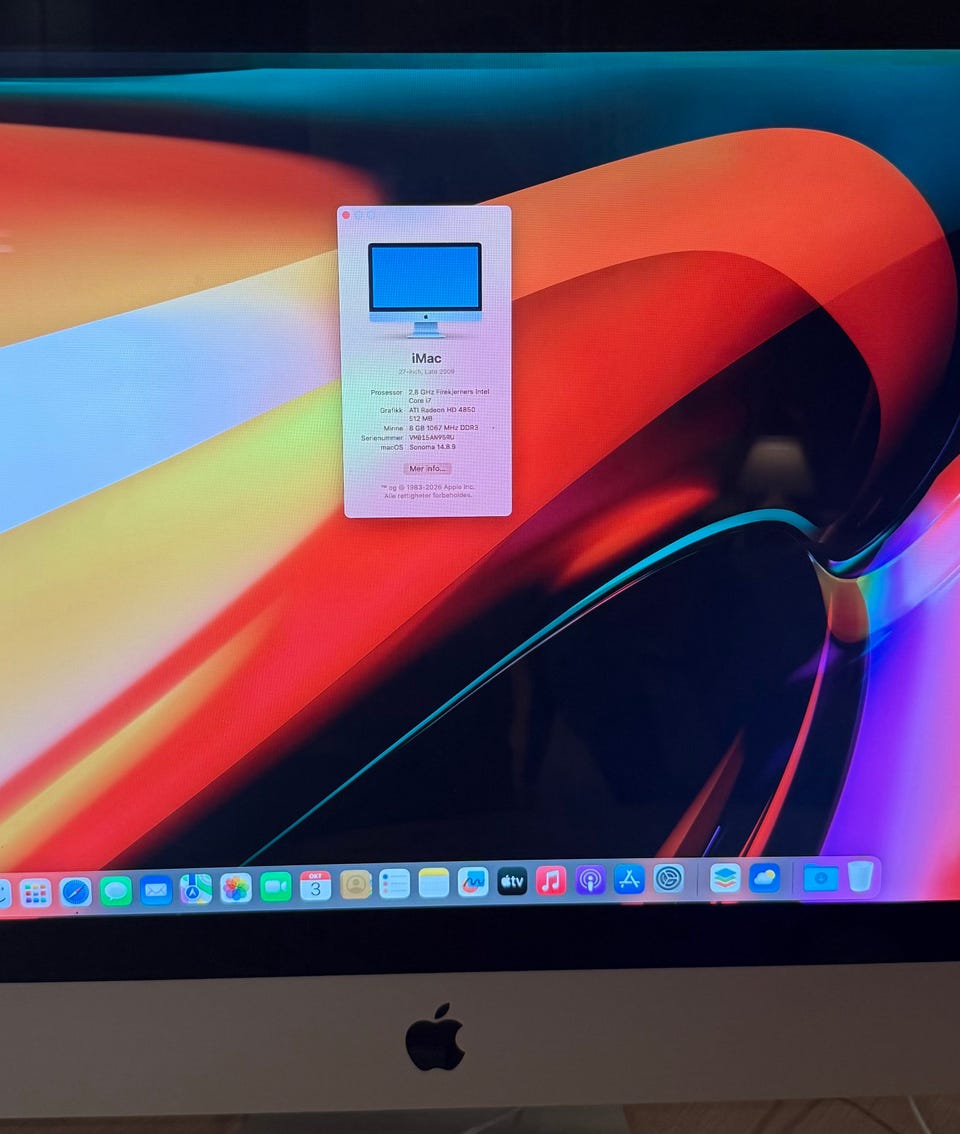This screenshot has height=1134, width=960.
Task: Open Mail from the Dock
Action: (156, 890)
